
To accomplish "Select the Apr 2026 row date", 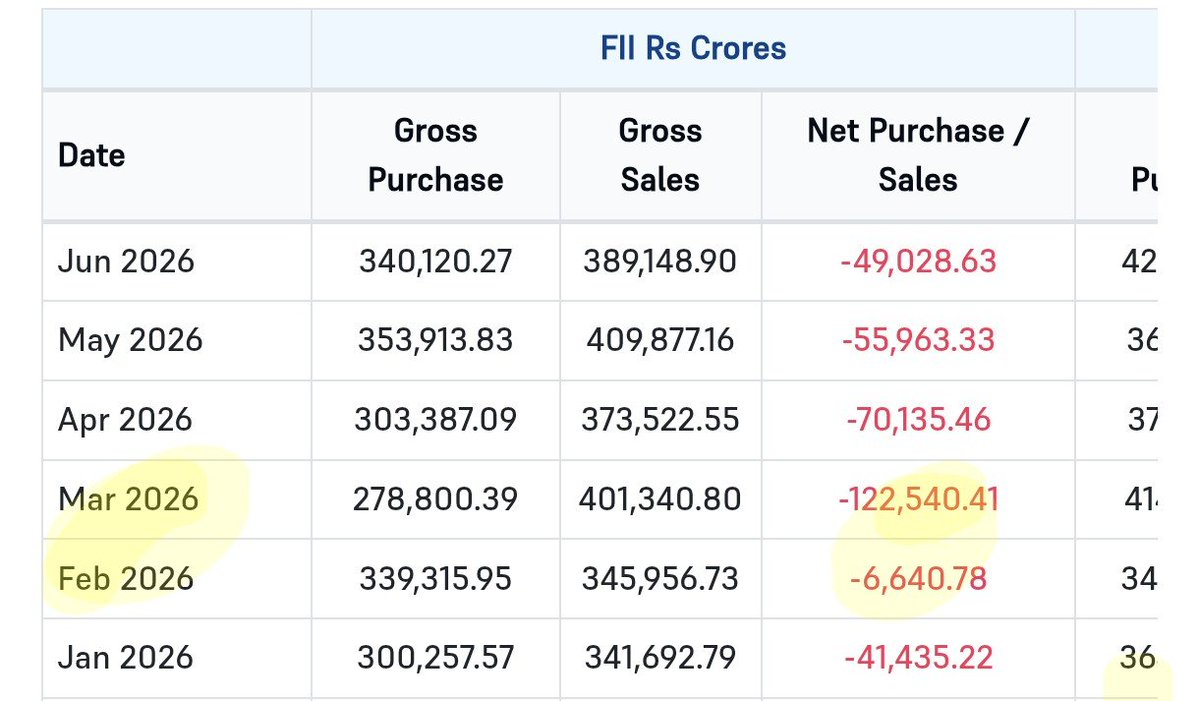I will (125, 420).
